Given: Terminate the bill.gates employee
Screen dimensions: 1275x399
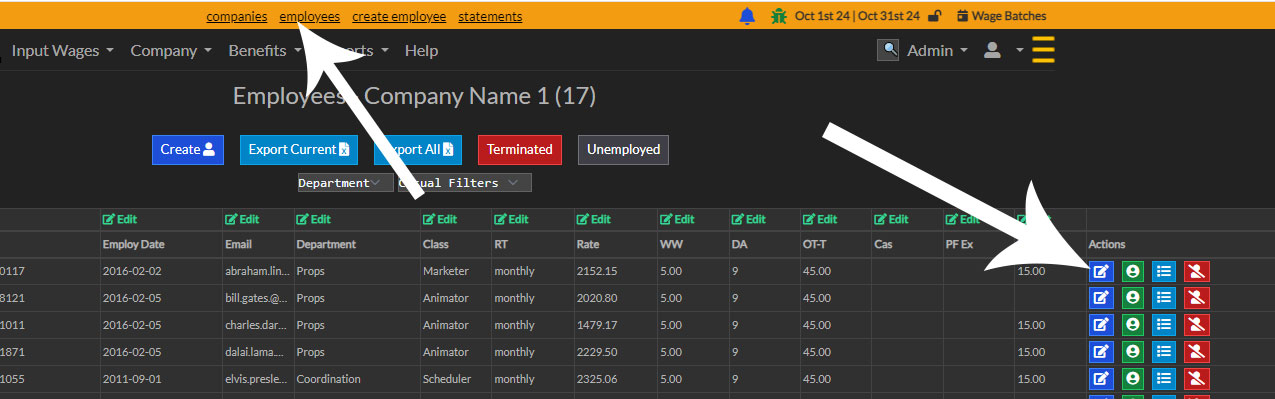Looking at the screenshot, I should [1196, 298].
